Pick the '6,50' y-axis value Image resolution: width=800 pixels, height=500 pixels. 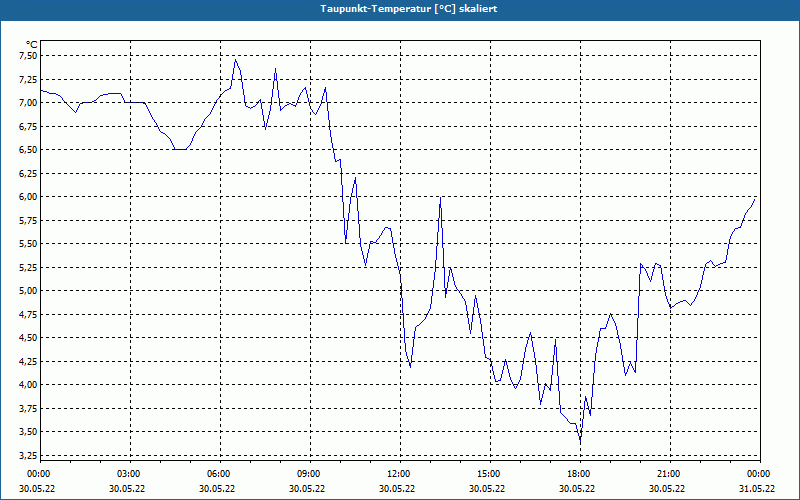tap(27, 150)
